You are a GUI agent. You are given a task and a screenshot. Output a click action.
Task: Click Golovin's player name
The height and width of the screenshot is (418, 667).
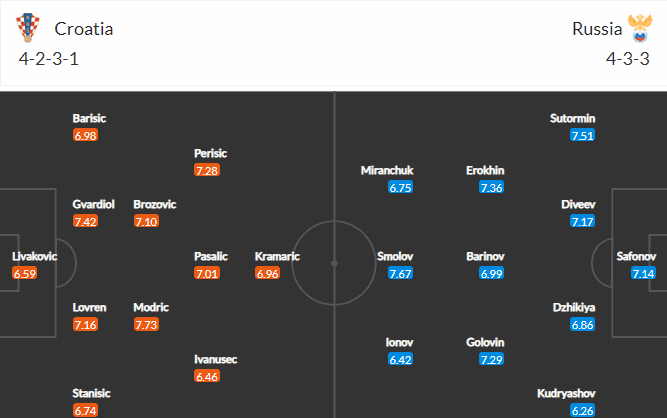pyautogui.click(x=485, y=342)
